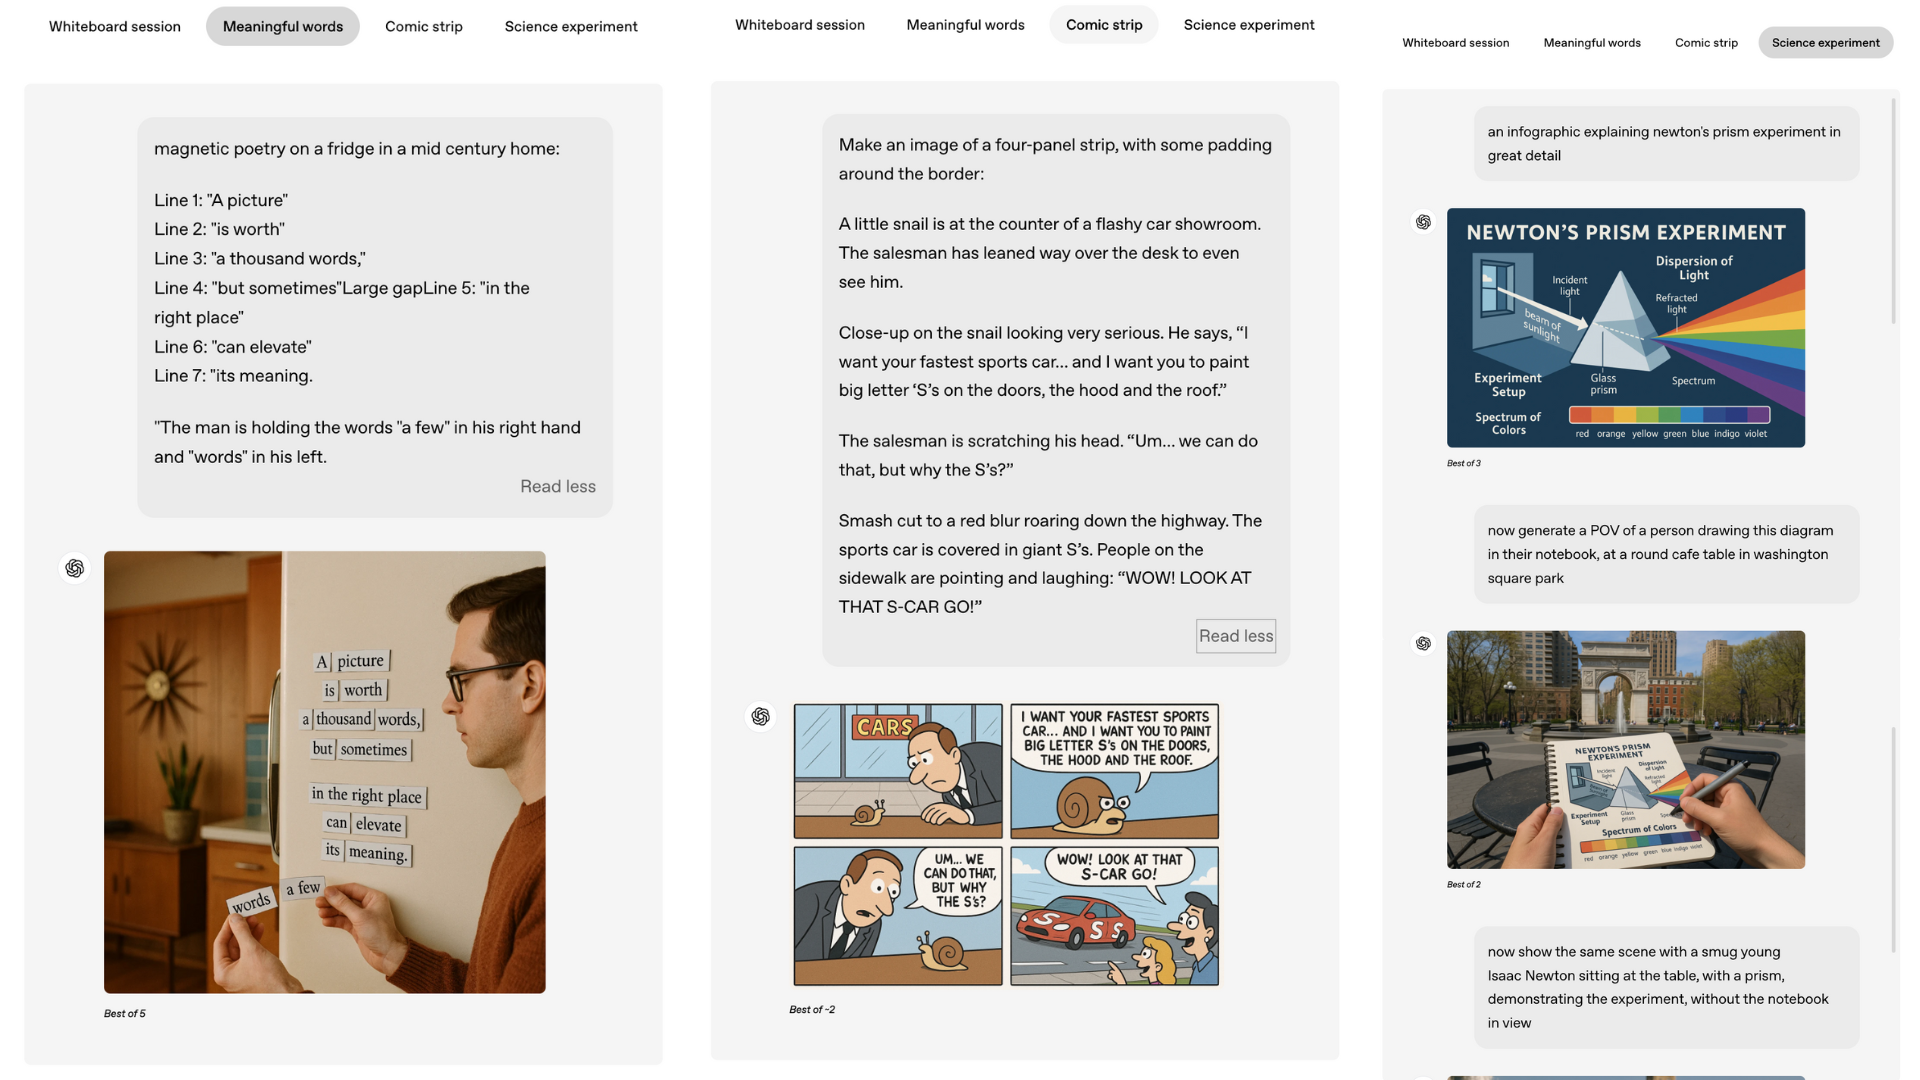Click the line 'Line 3: "a thousand words,"'
Screen dimensions: 1920x1080
[x=260, y=258]
